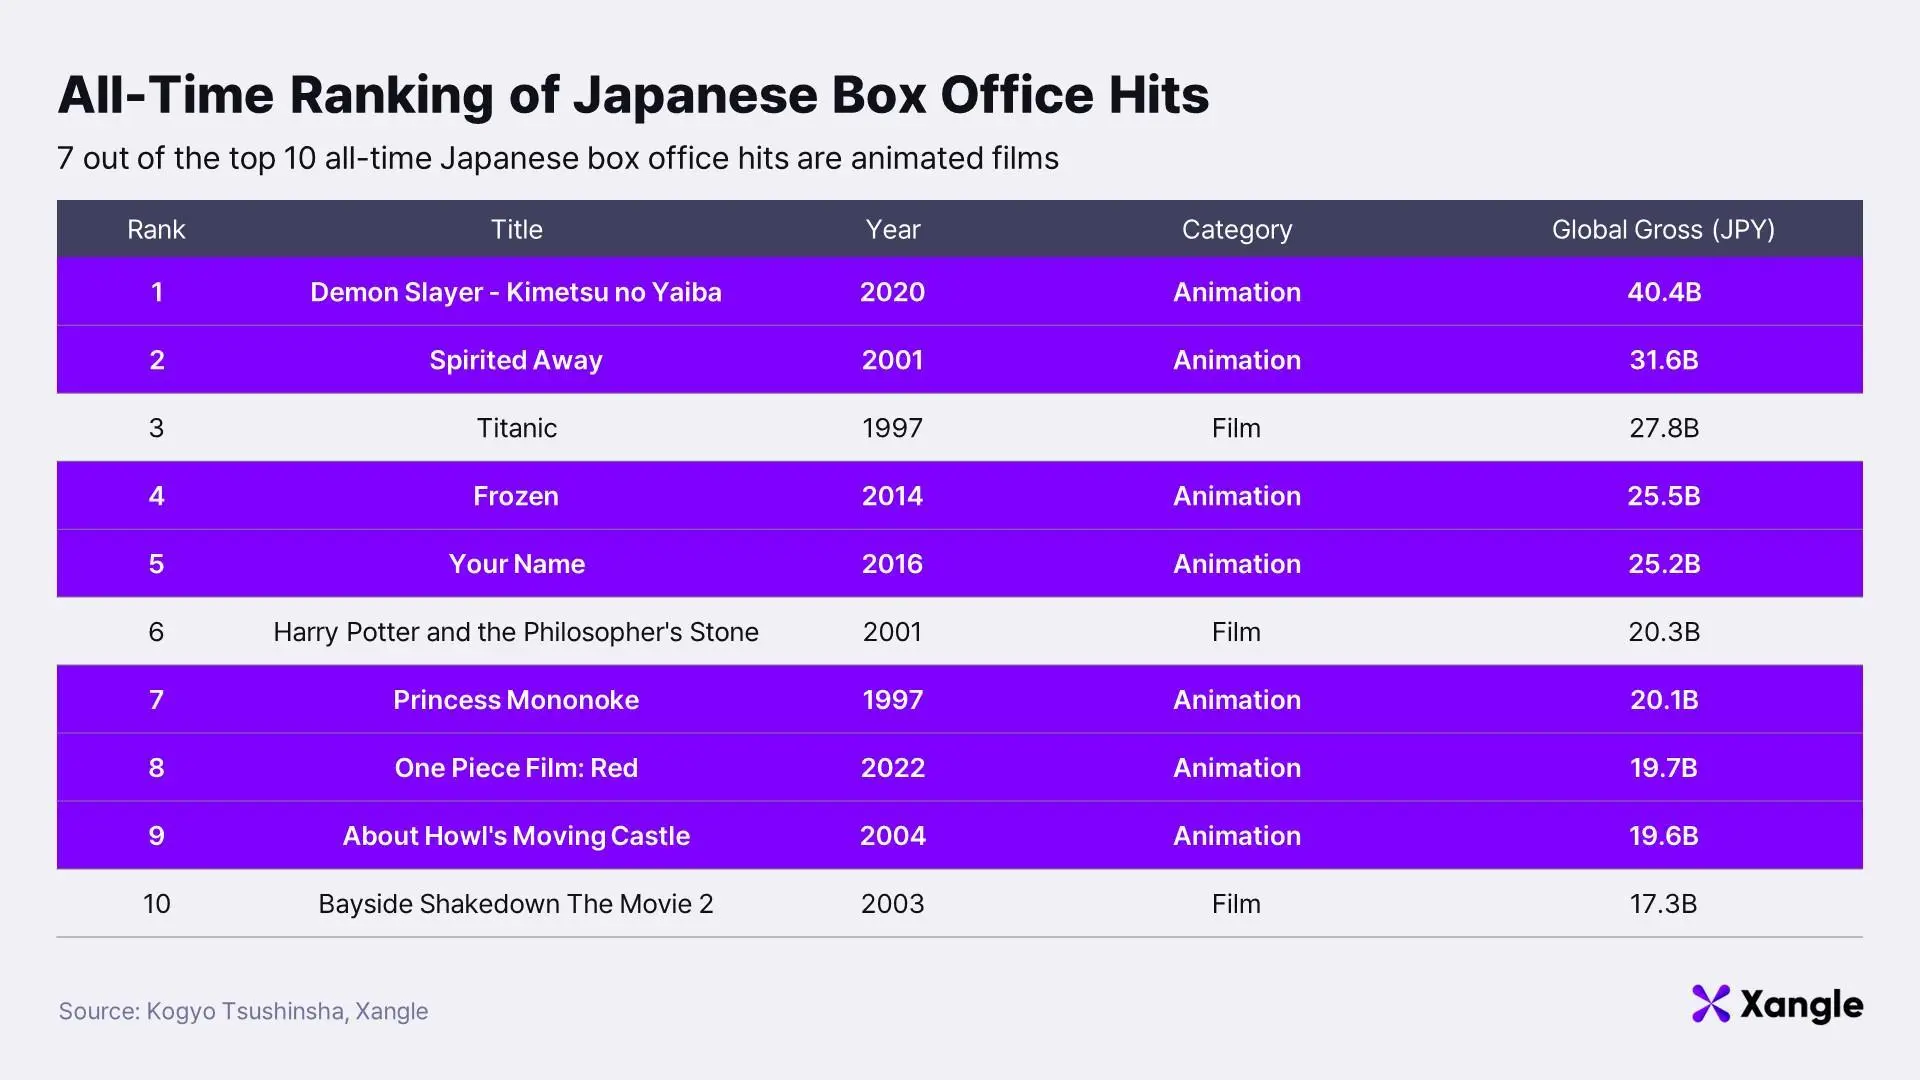Click 'Animation' category in Frozen row

tap(1237, 496)
